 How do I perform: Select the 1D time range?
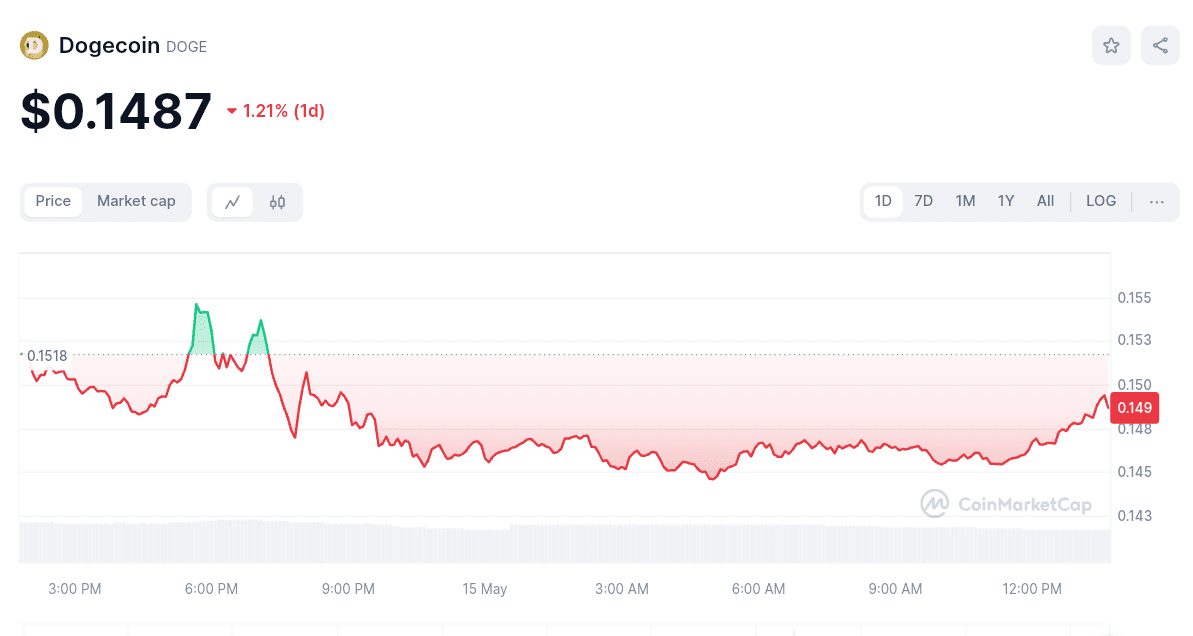click(x=883, y=201)
